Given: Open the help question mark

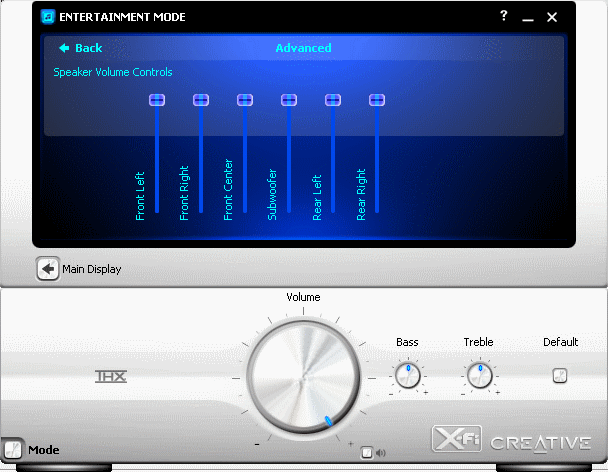Looking at the screenshot, I should (x=503, y=16).
